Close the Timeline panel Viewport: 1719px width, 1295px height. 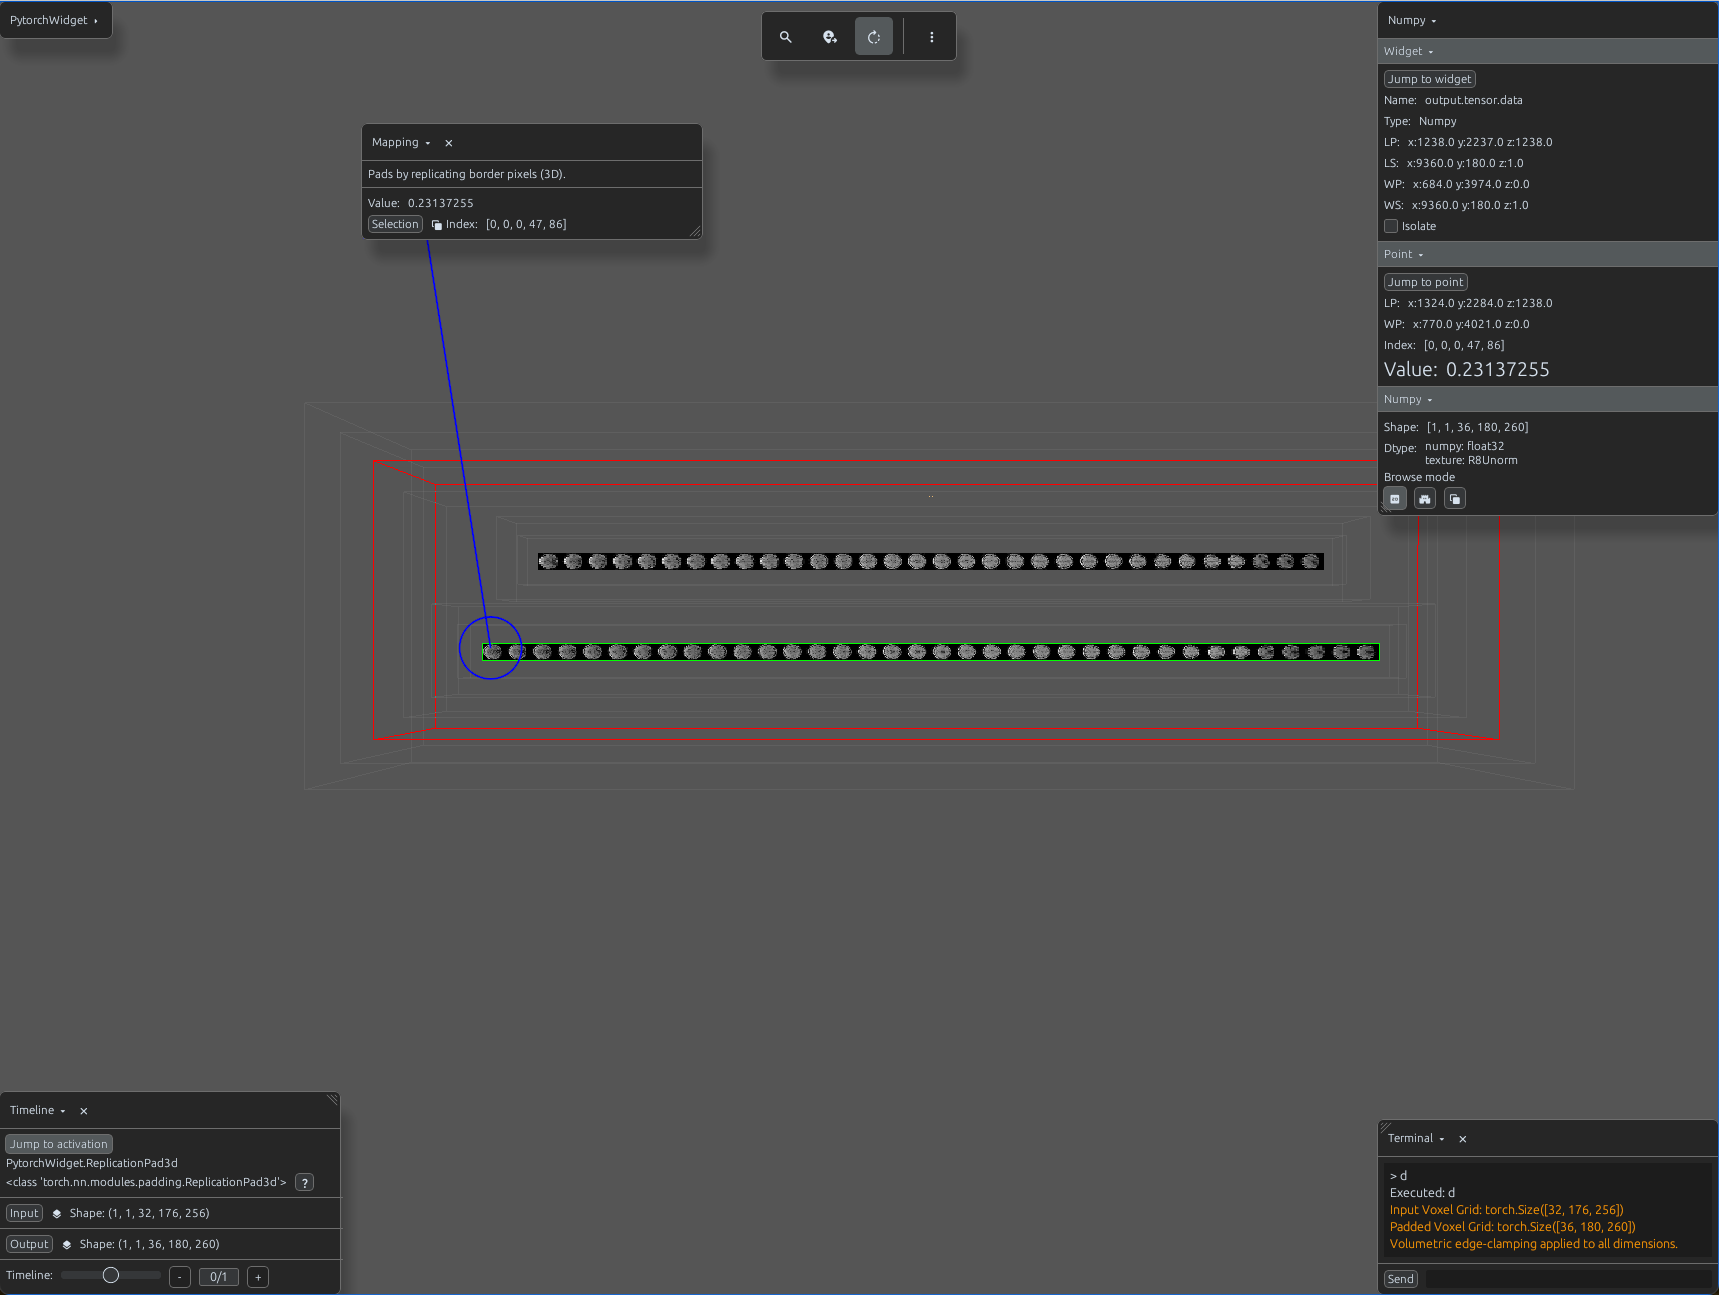coord(84,1111)
